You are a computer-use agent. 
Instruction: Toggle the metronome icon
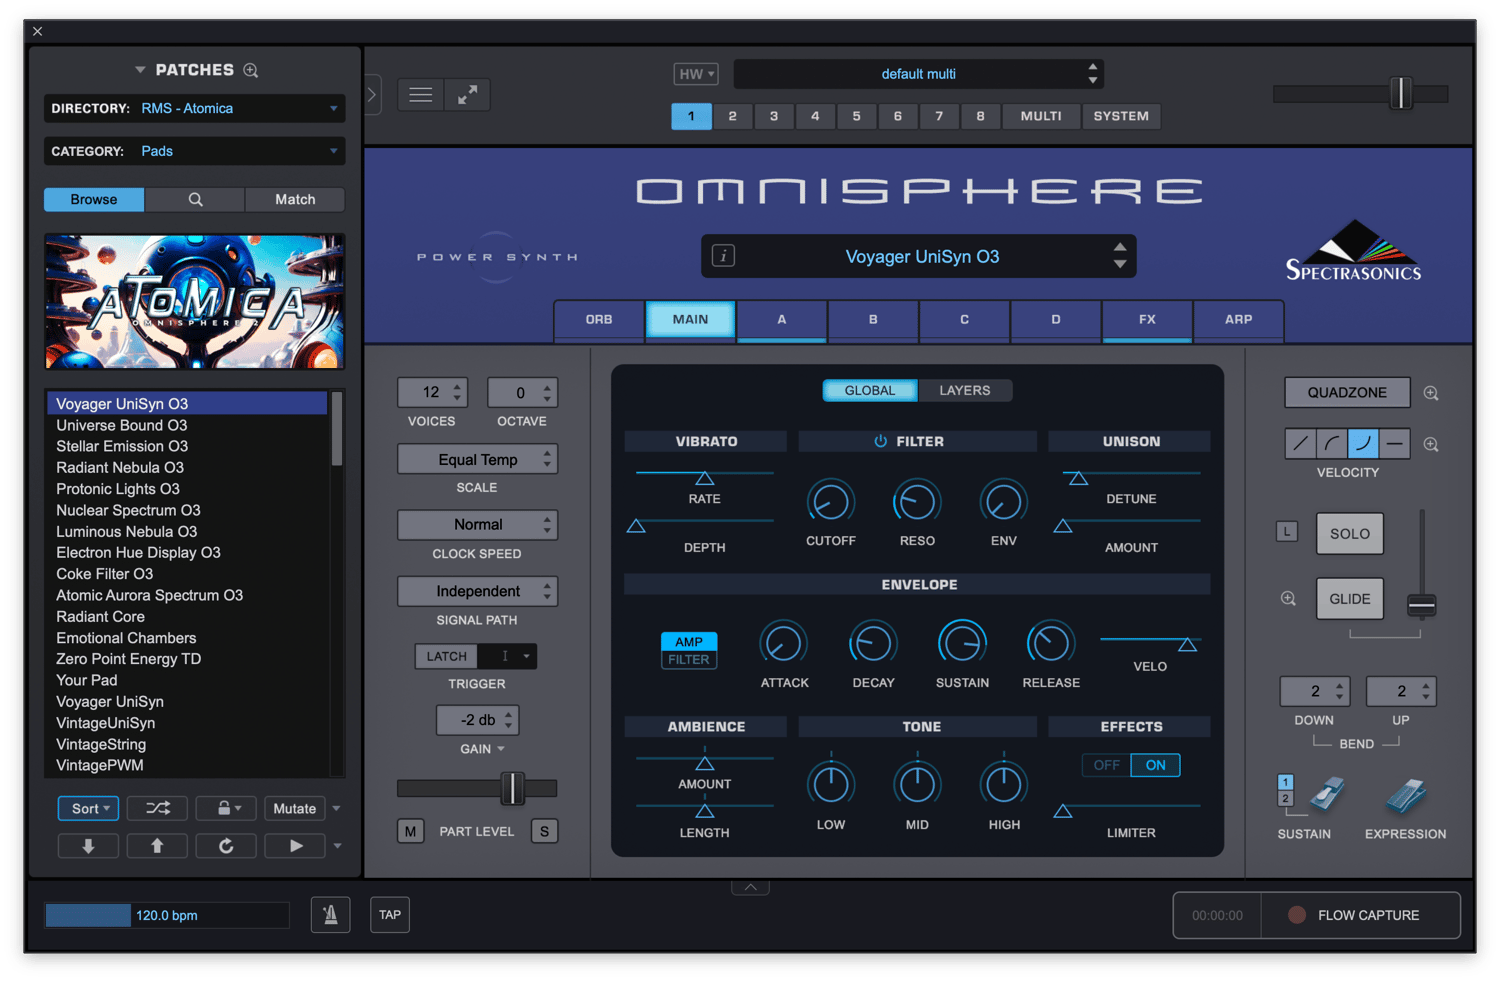pyautogui.click(x=330, y=914)
